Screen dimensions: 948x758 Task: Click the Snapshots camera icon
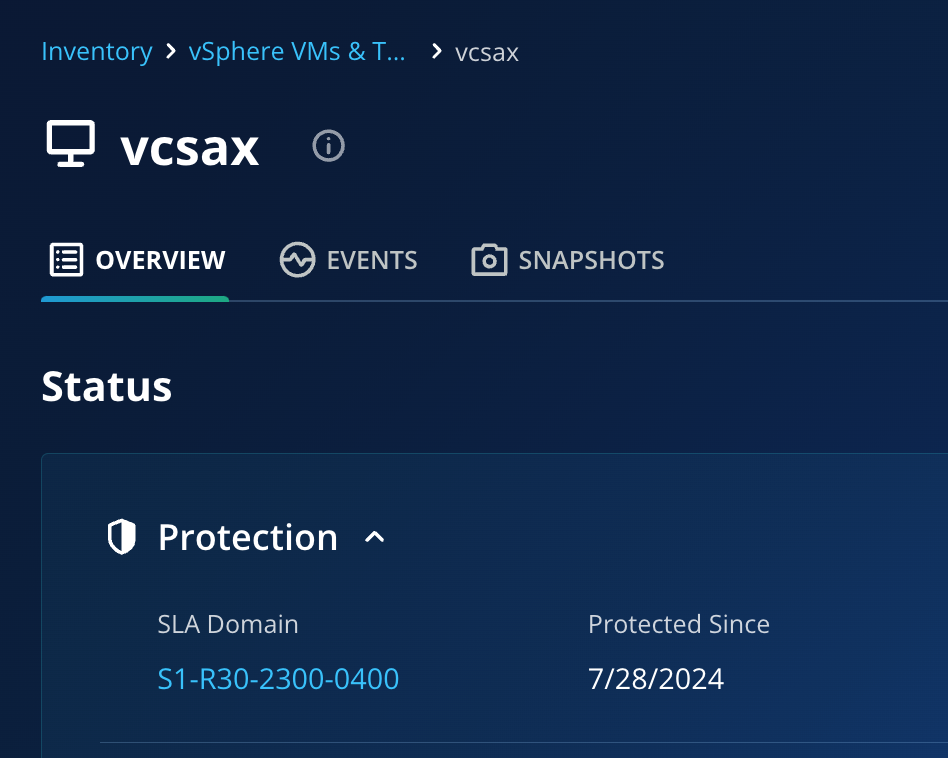pyautogui.click(x=489, y=260)
